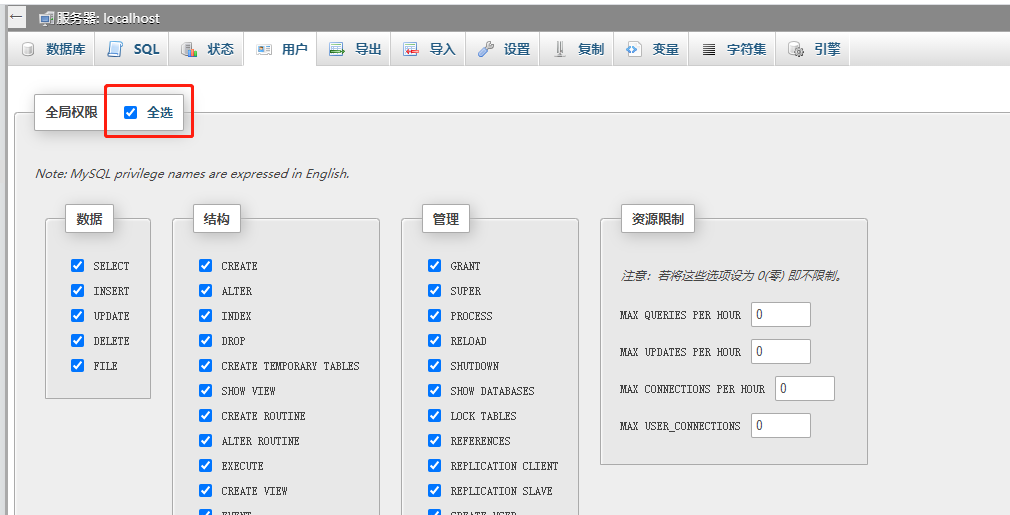Click the replication icon
This screenshot has height=515, width=1010.
[x=560, y=49]
